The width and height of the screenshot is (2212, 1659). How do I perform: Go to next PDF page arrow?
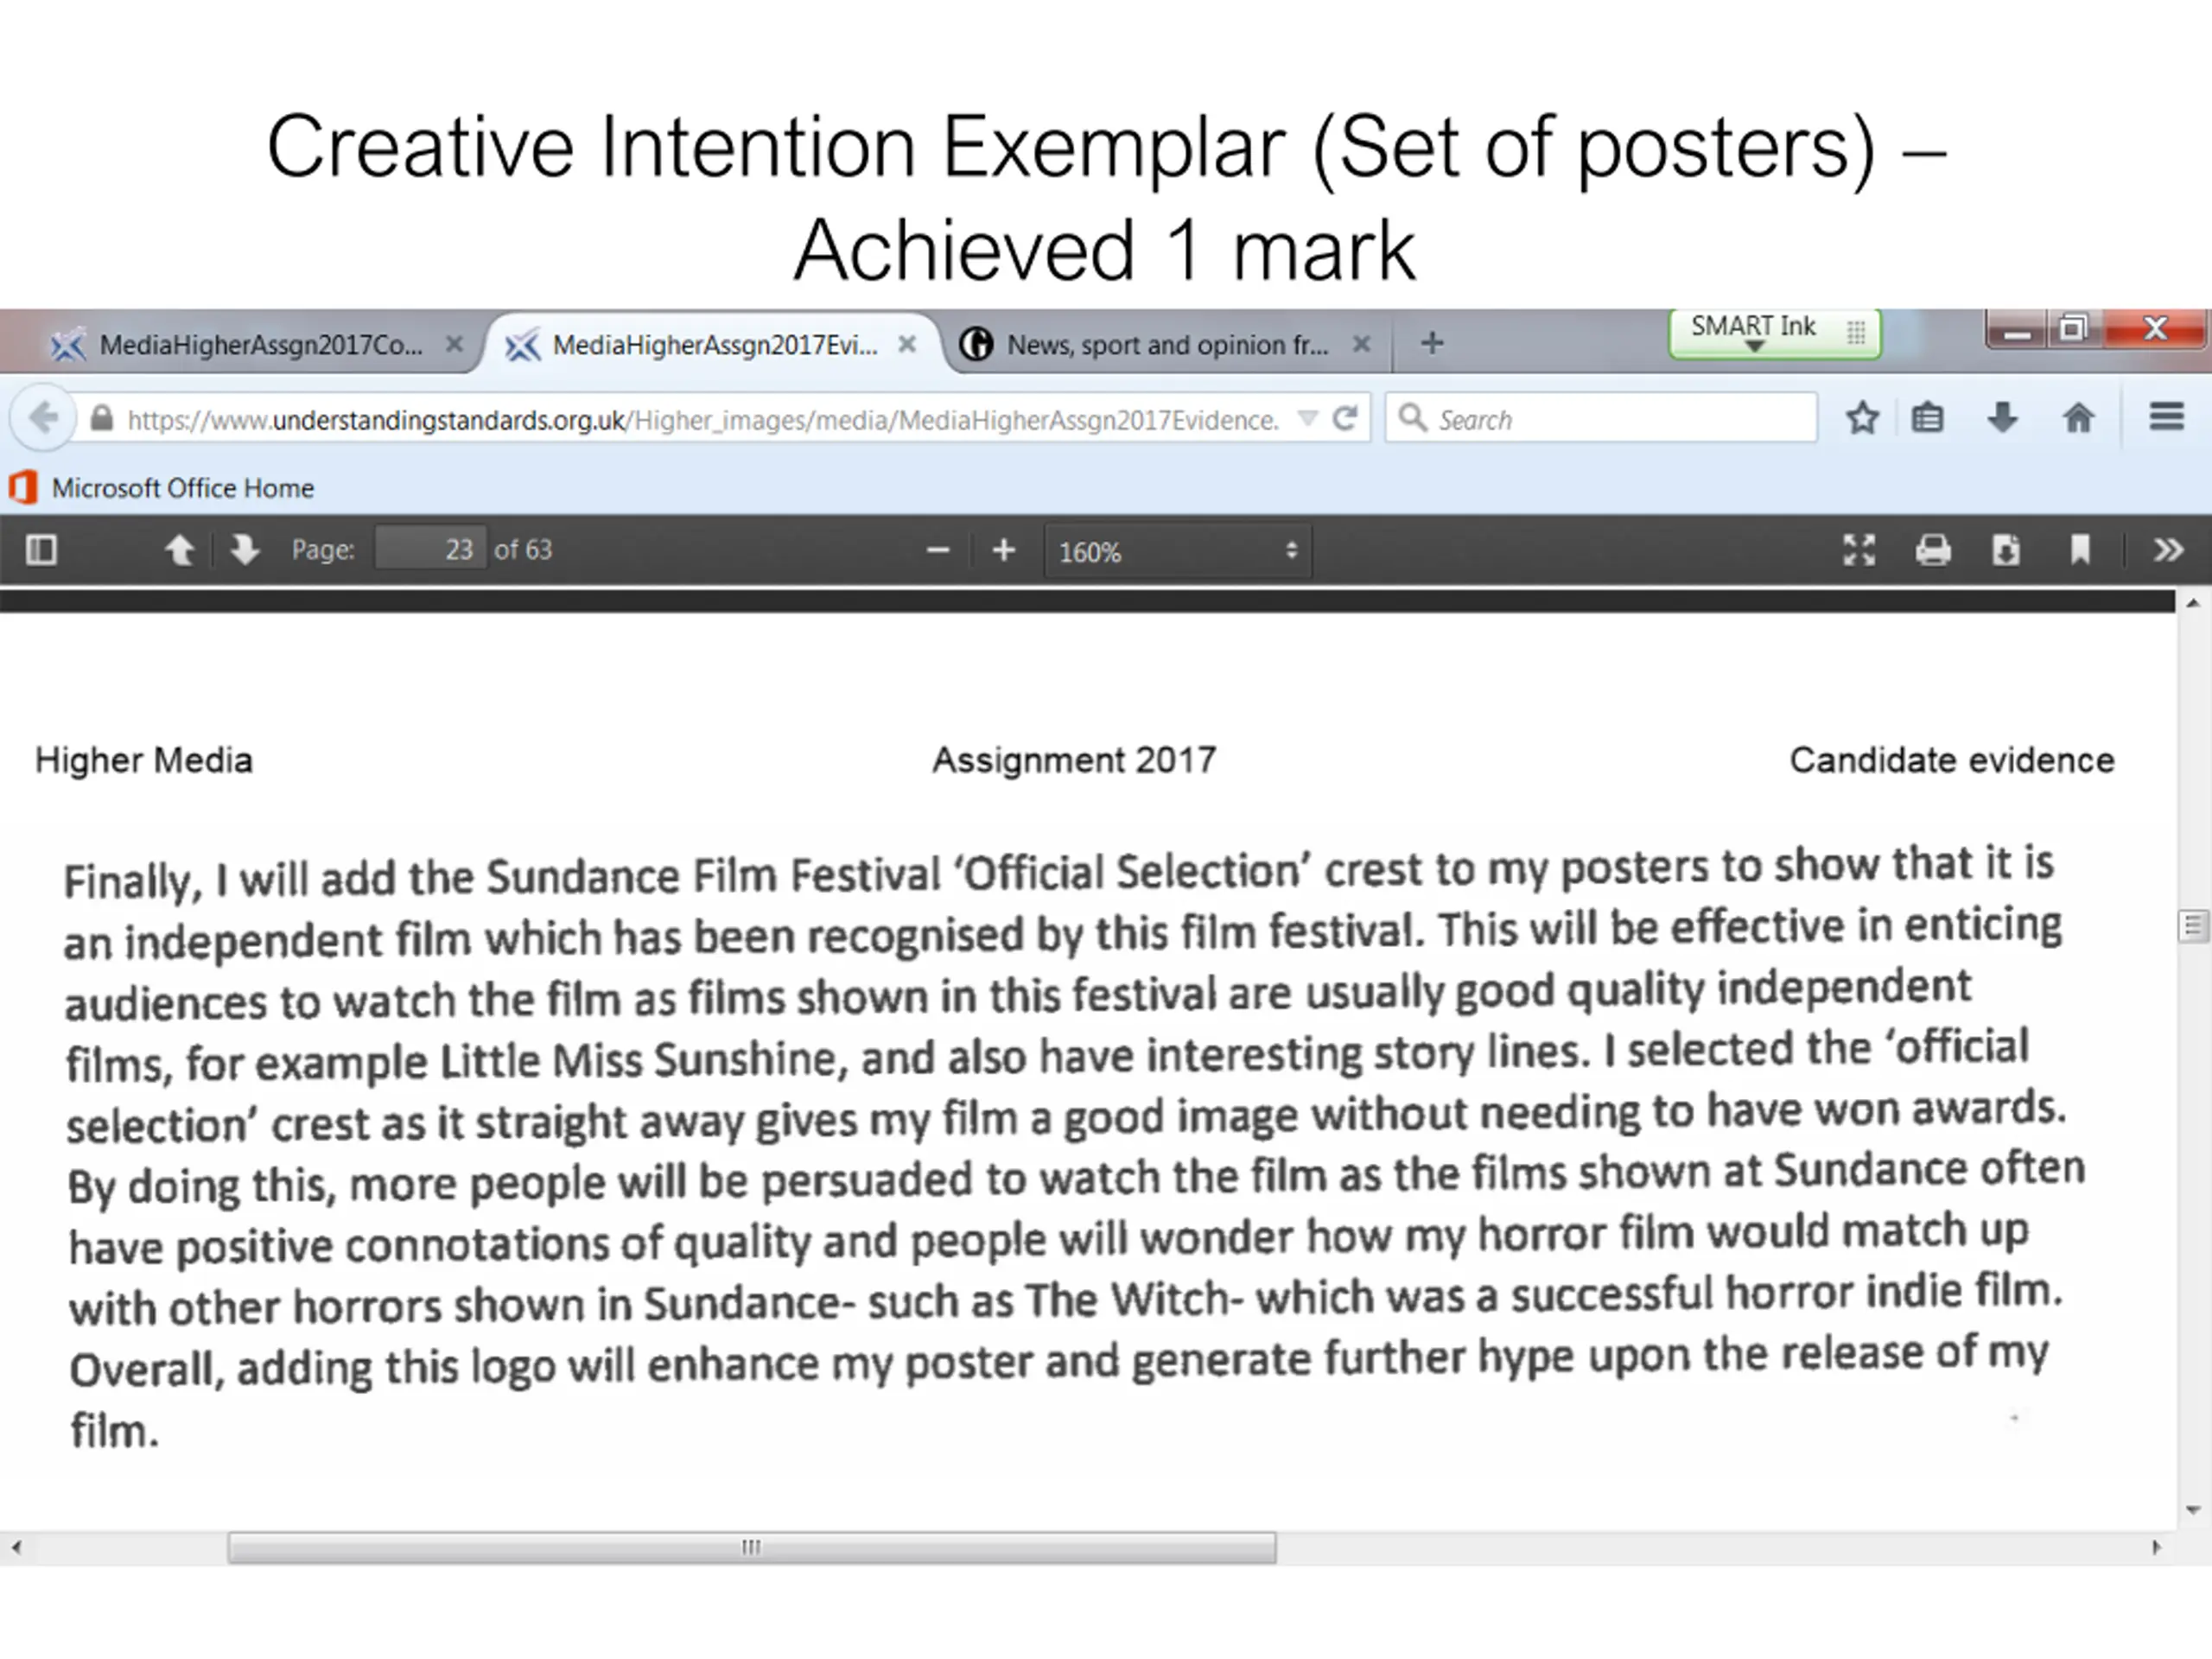pyautogui.click(x=244, y=549)
